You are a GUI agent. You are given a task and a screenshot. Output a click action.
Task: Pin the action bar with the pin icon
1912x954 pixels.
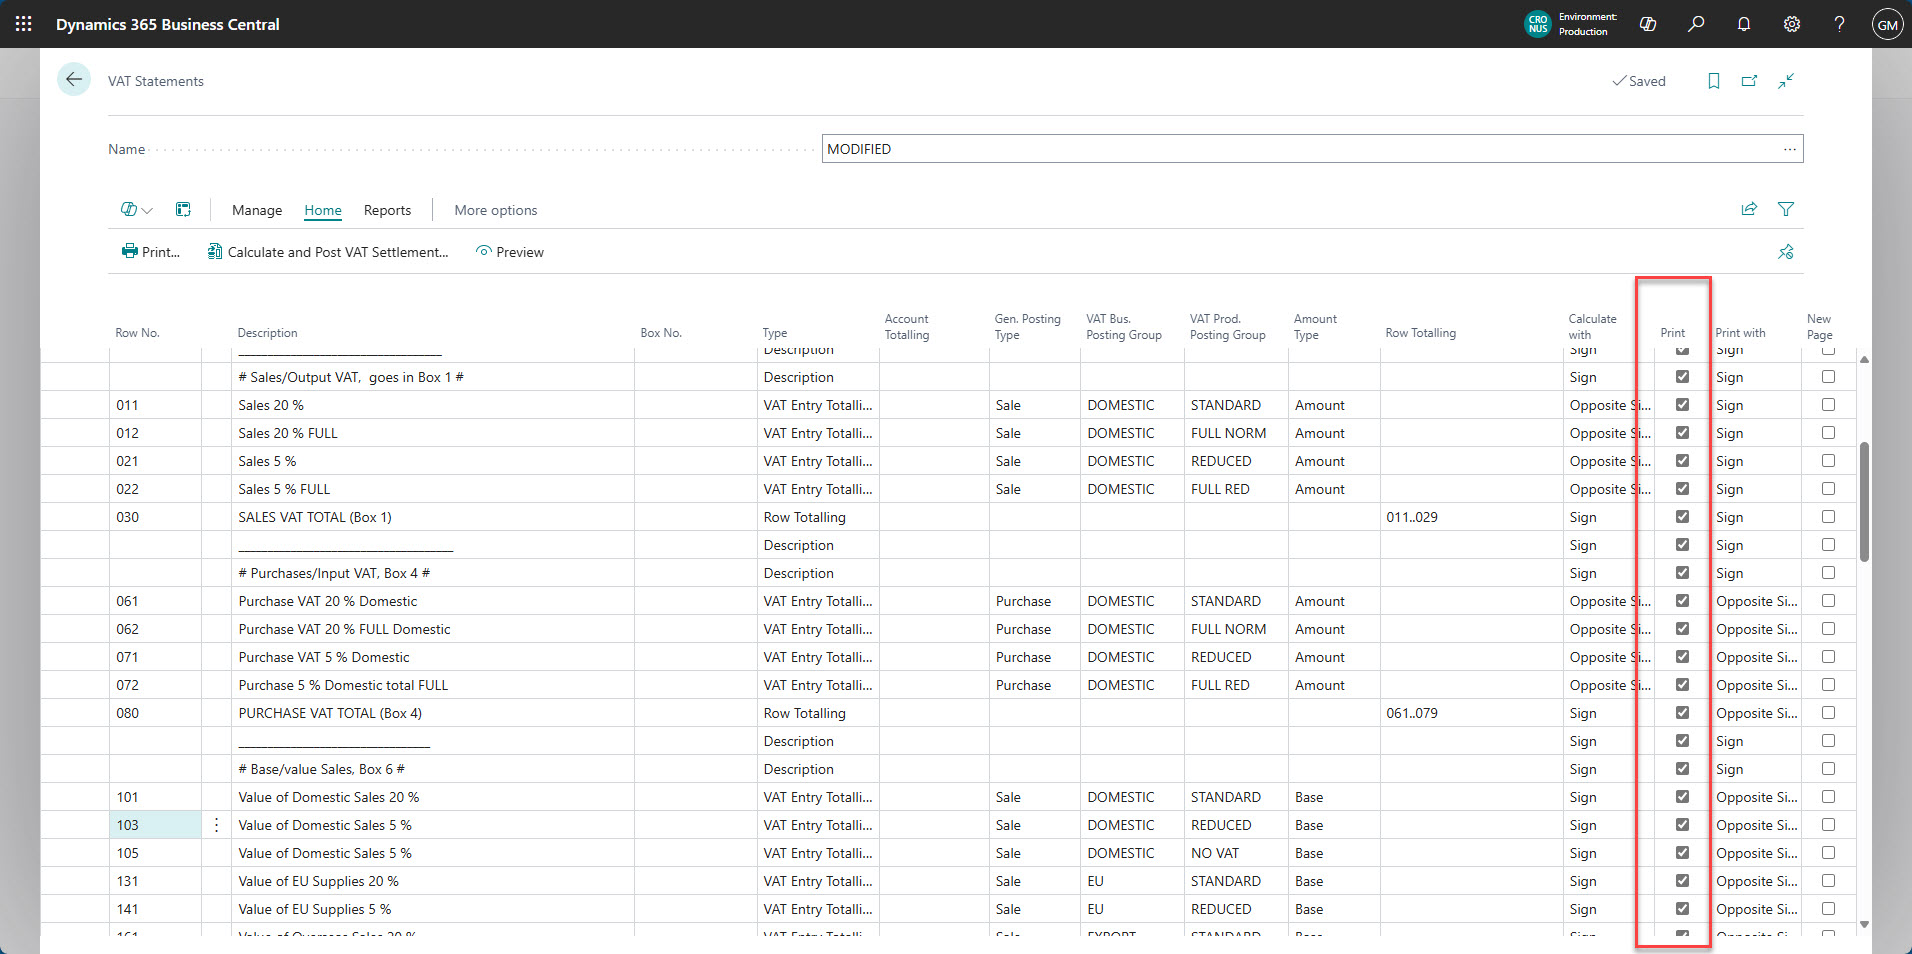1785,252
